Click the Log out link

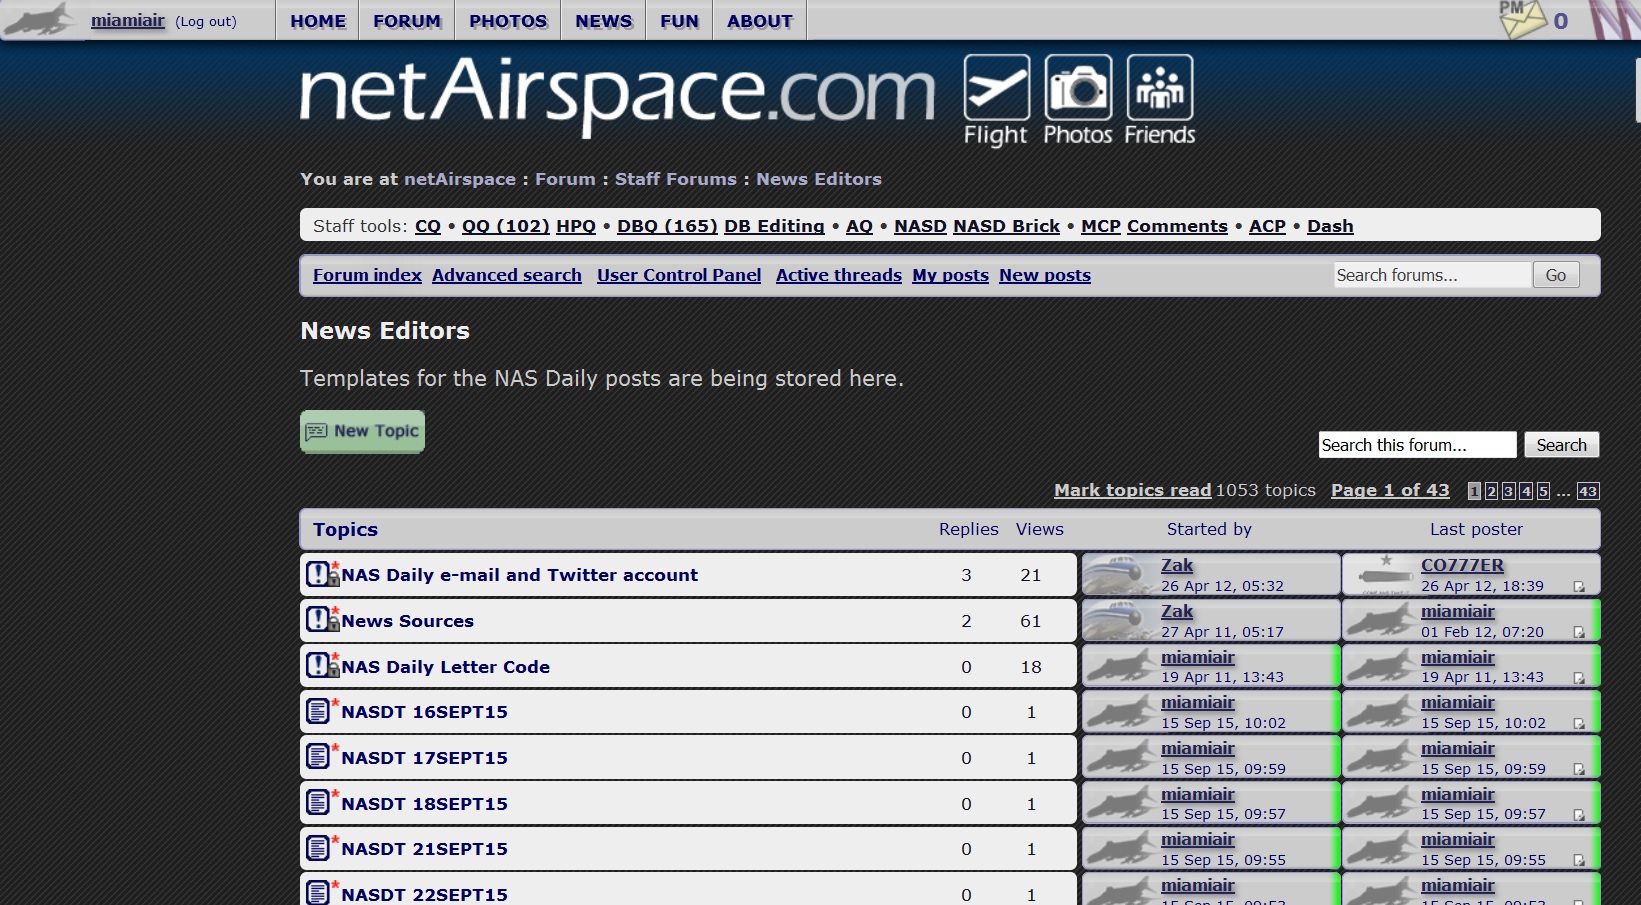206,21
